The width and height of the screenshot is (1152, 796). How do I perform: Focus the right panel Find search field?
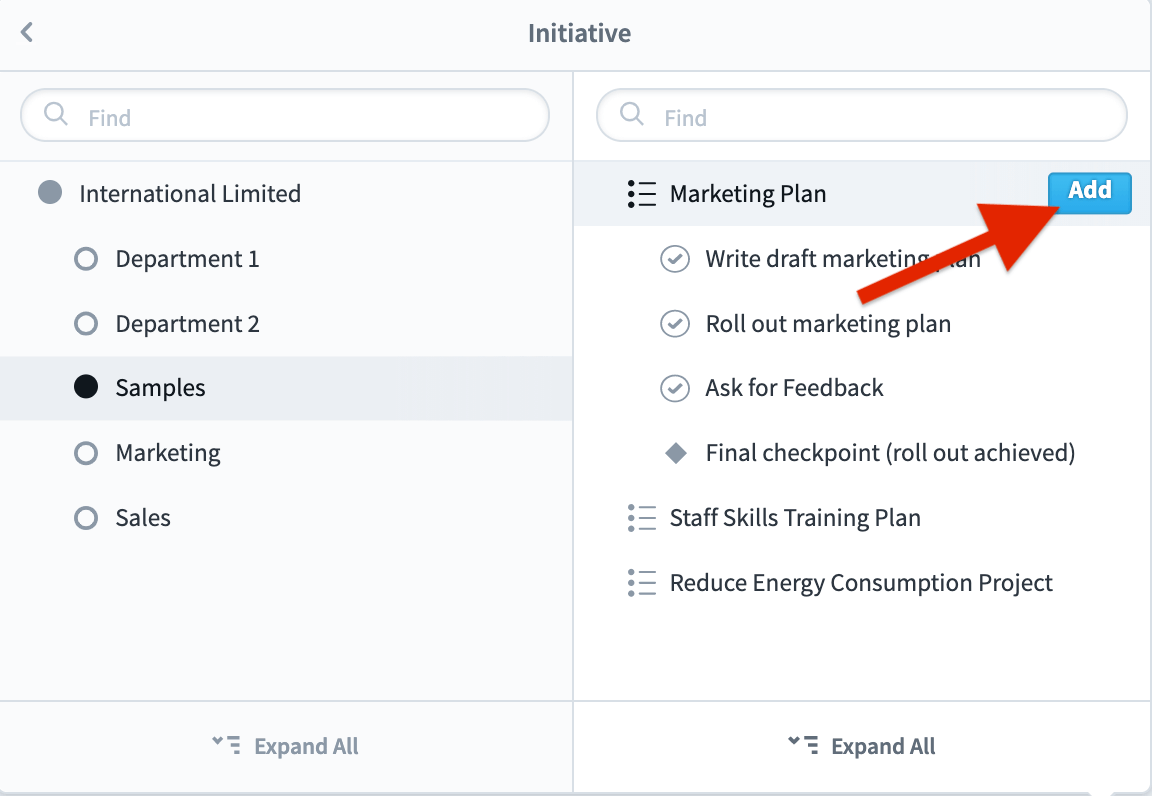(x=862, y=115)
